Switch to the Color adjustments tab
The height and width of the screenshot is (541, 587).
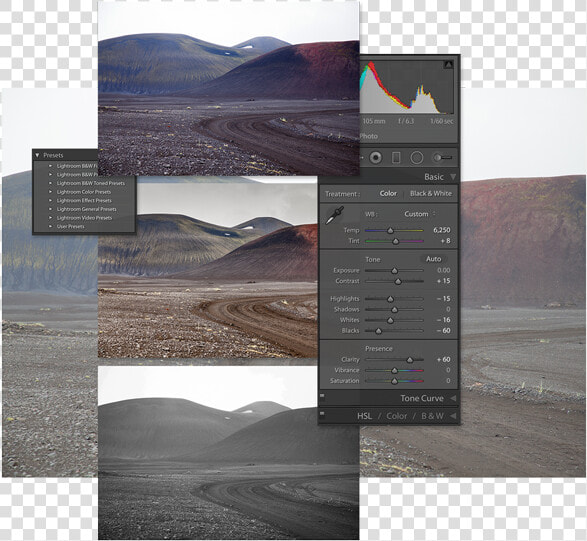click(396, 416)
